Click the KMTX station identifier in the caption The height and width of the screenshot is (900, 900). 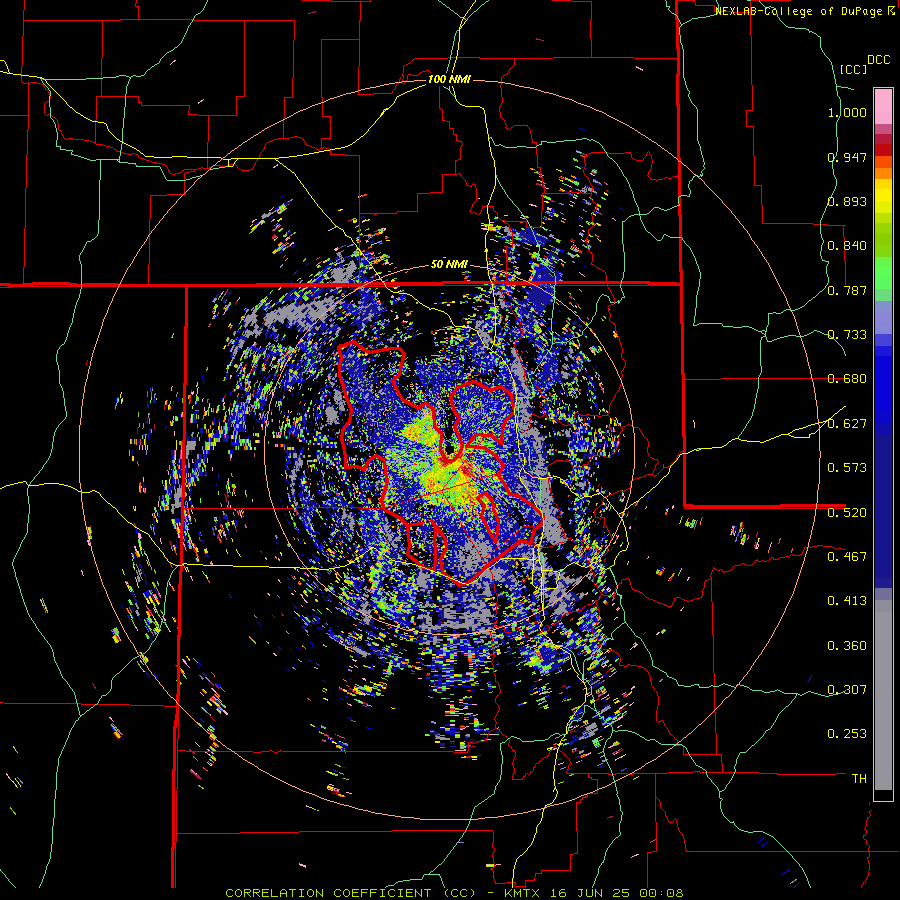524,893
